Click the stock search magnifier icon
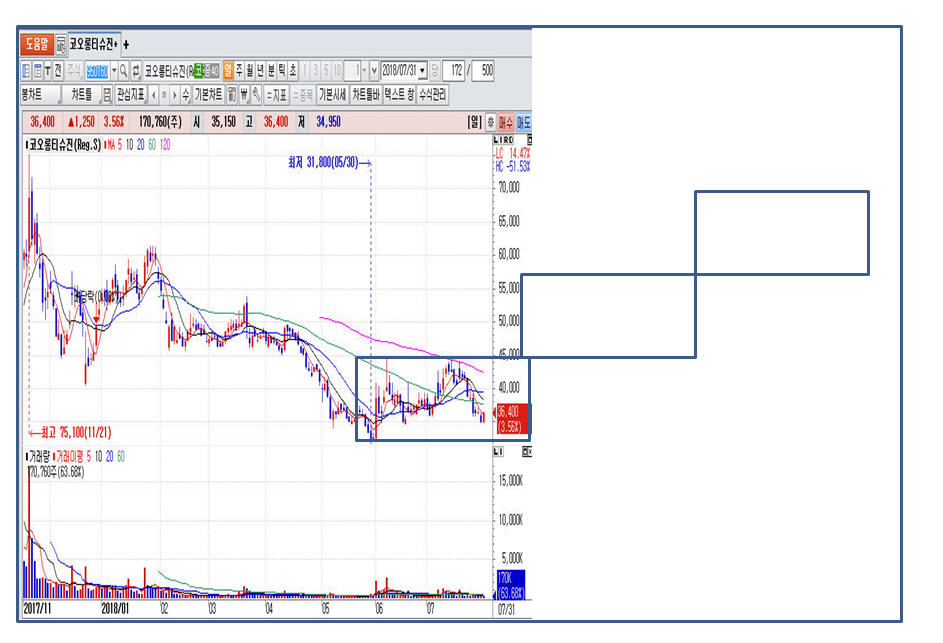Viewport: 943px width, 643px height. pyautogui.click(x=123, y=71)
